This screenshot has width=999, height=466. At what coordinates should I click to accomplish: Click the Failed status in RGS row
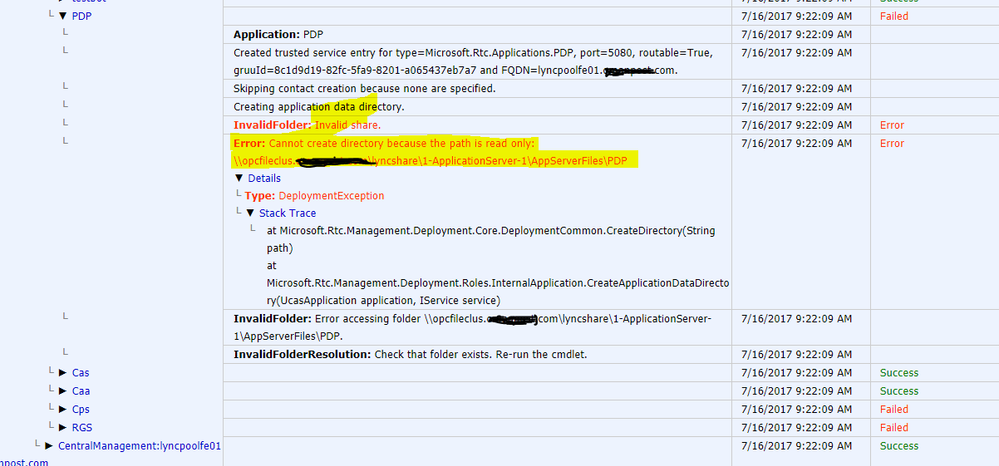[894, 427]
